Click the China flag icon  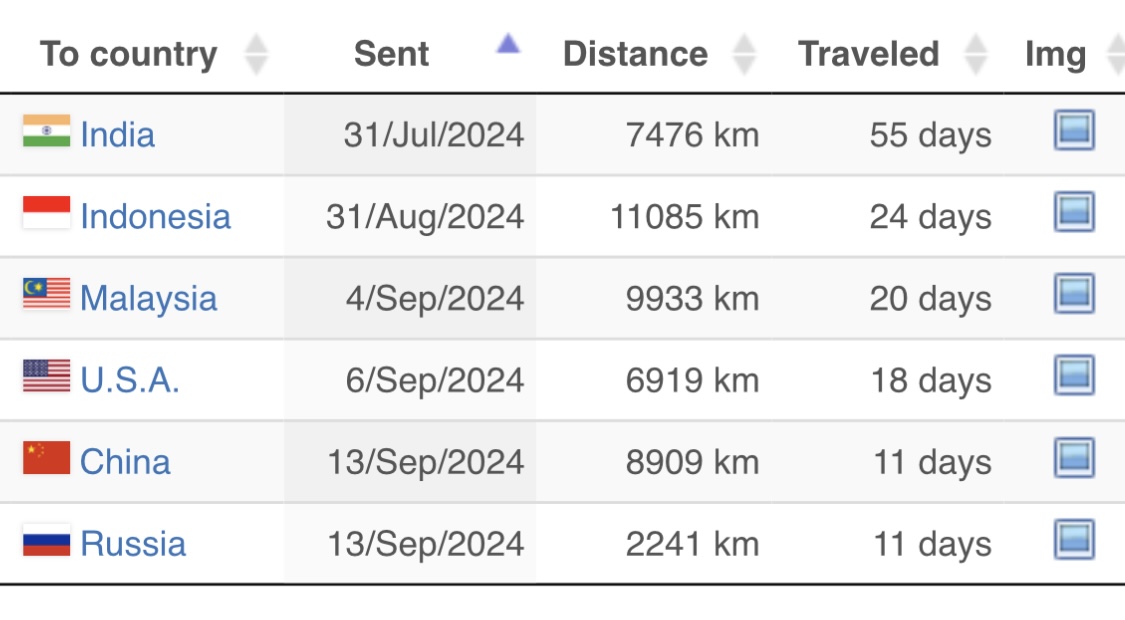[47, 458]
